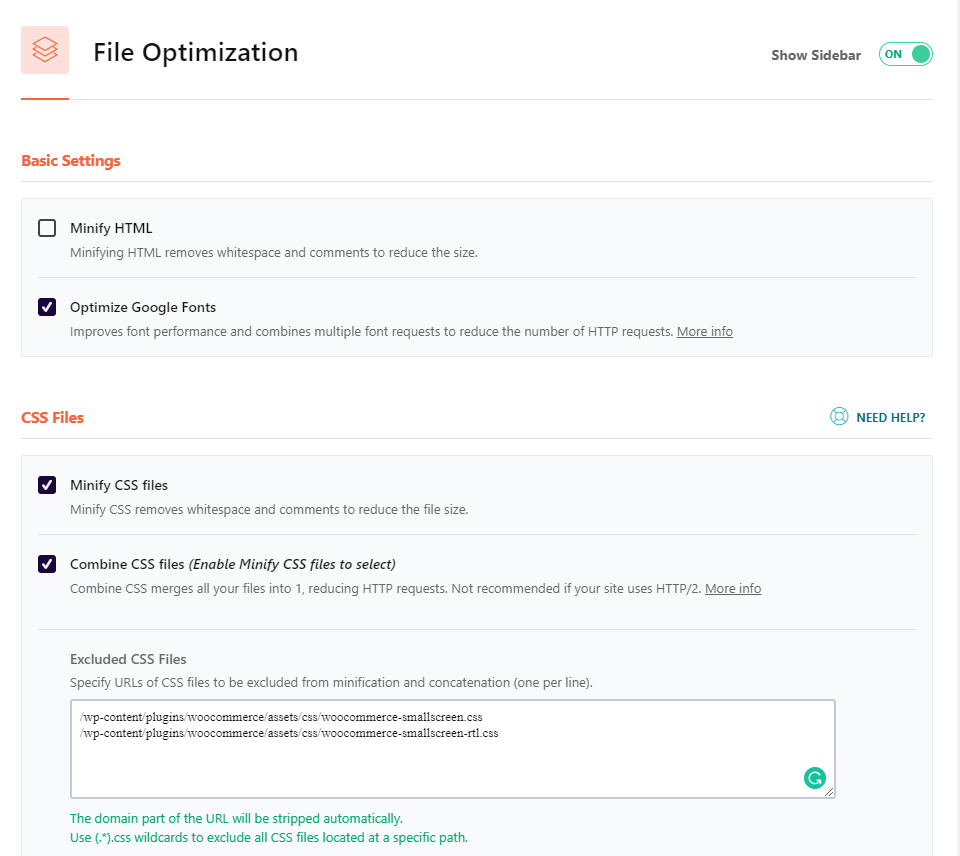Click 'Minify CSS removes whitespace' description
960x856 pixels.
[x=269, y=509]
